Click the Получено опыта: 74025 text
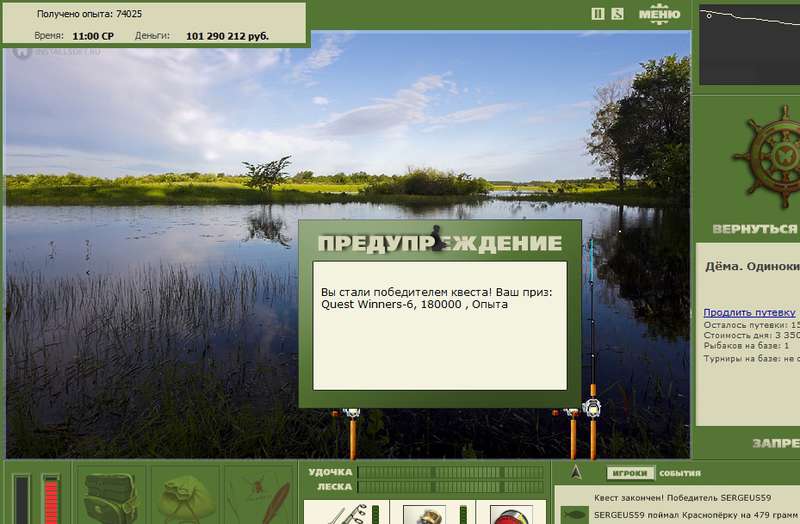This screenshot has height=524, width=800. [x=89, y=14]
